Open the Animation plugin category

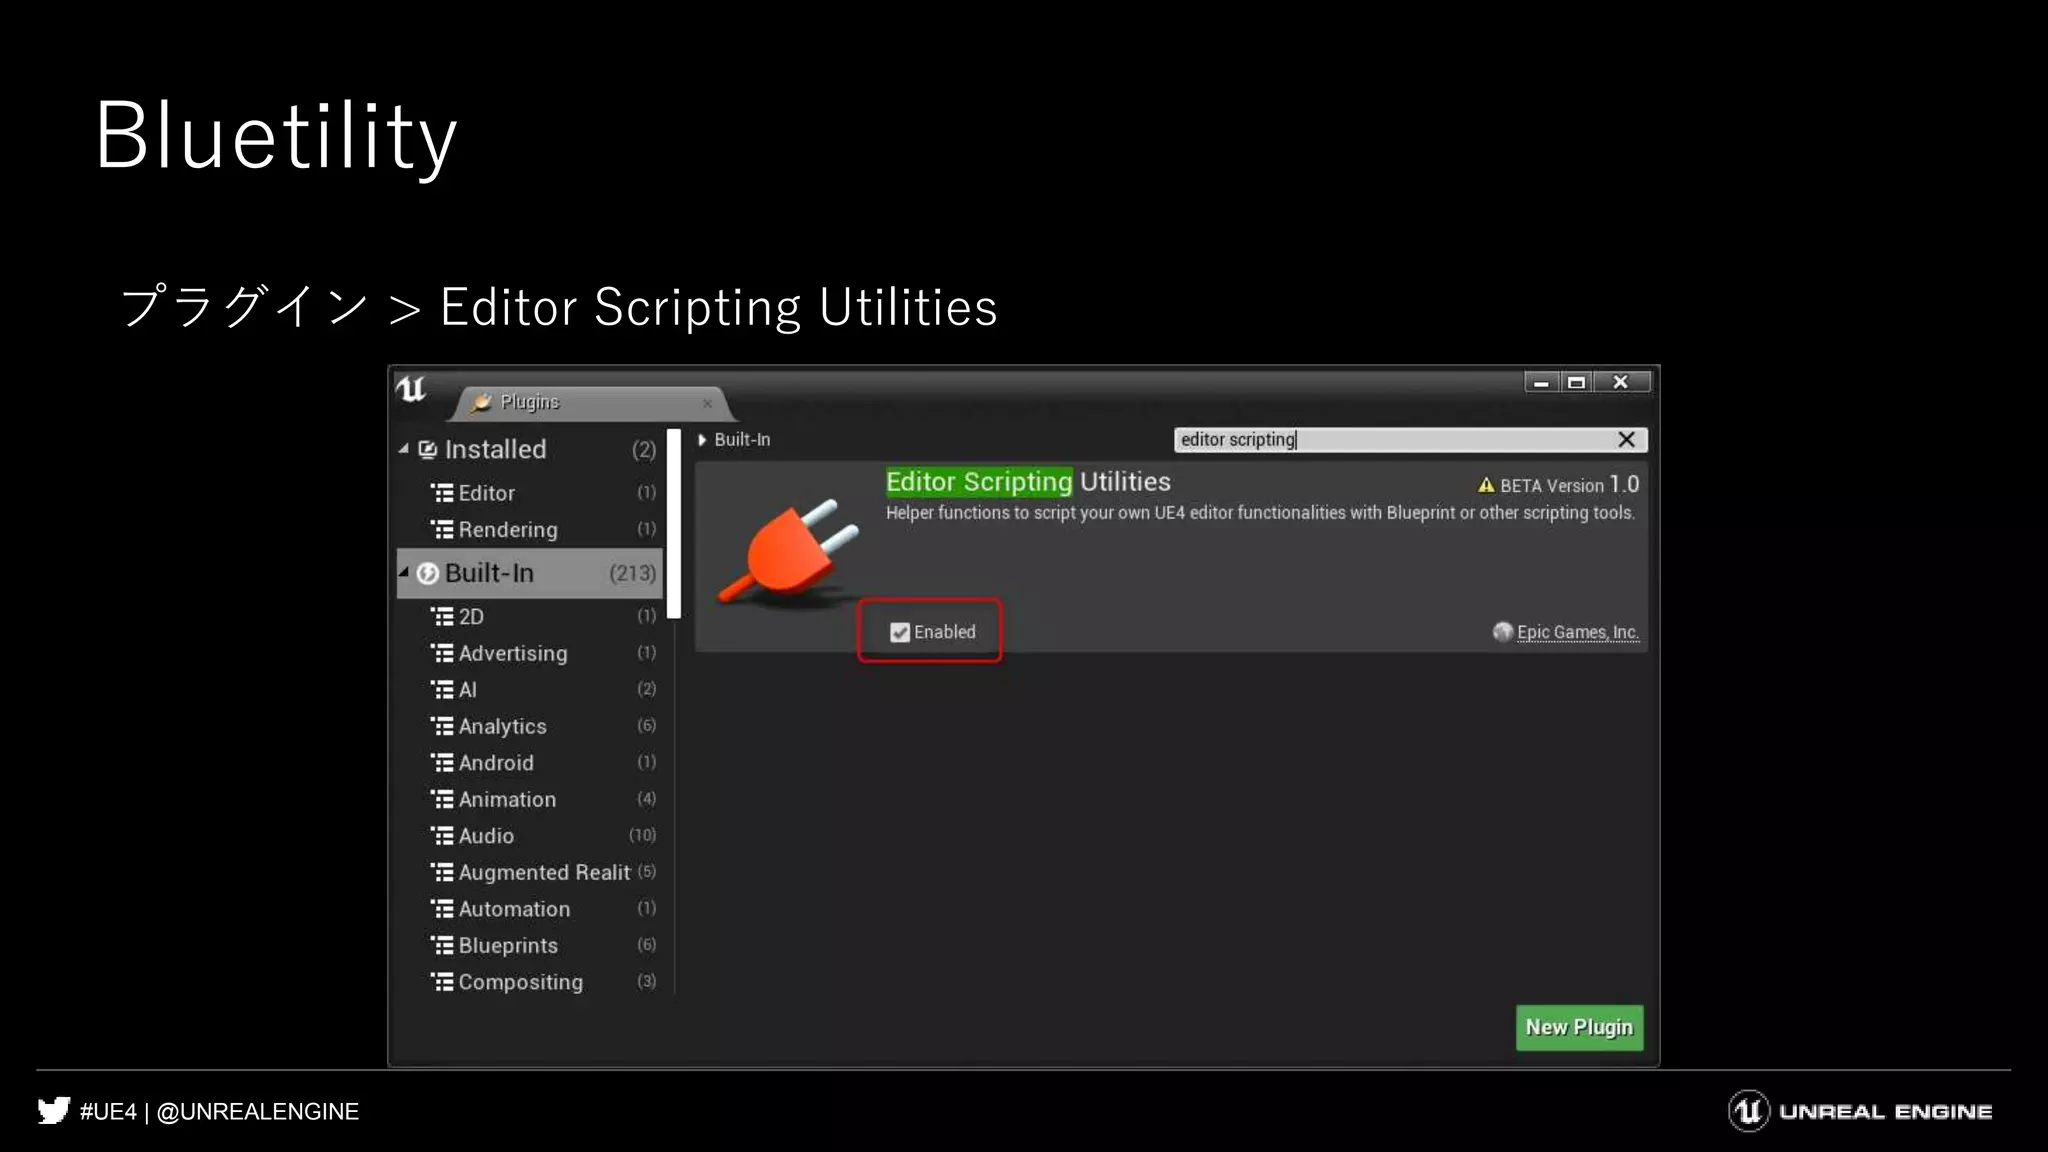(x=543, y=799)
